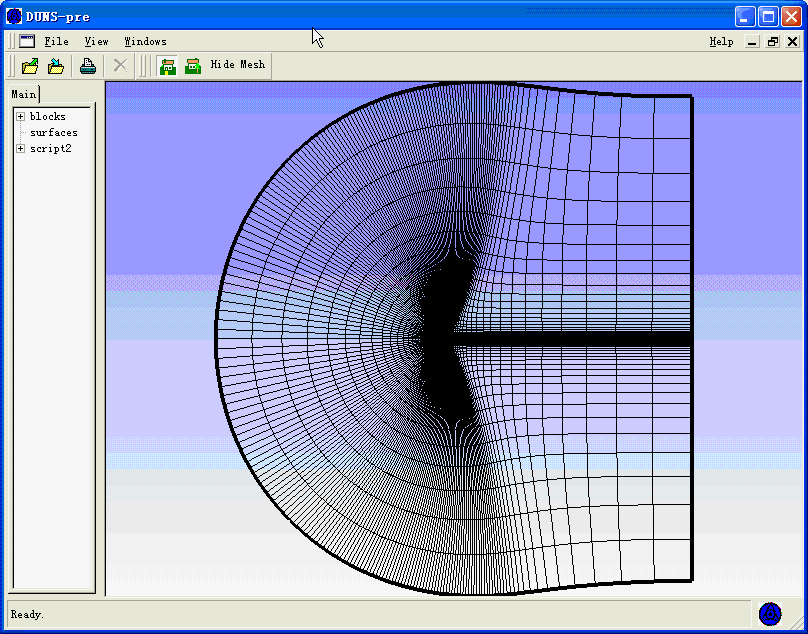Open the Help menu

721,41
